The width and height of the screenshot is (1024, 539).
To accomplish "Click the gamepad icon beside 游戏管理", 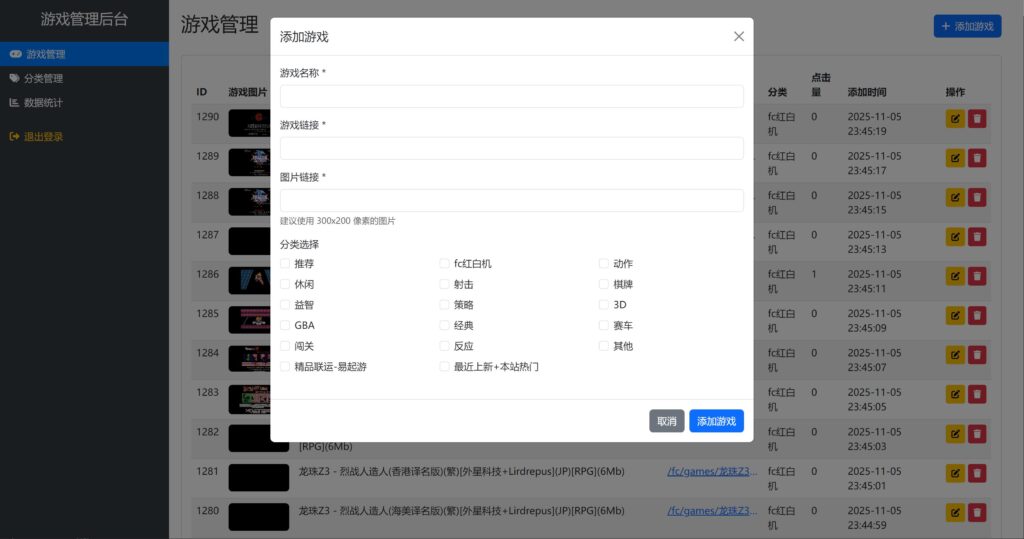I will click(15, 54).
